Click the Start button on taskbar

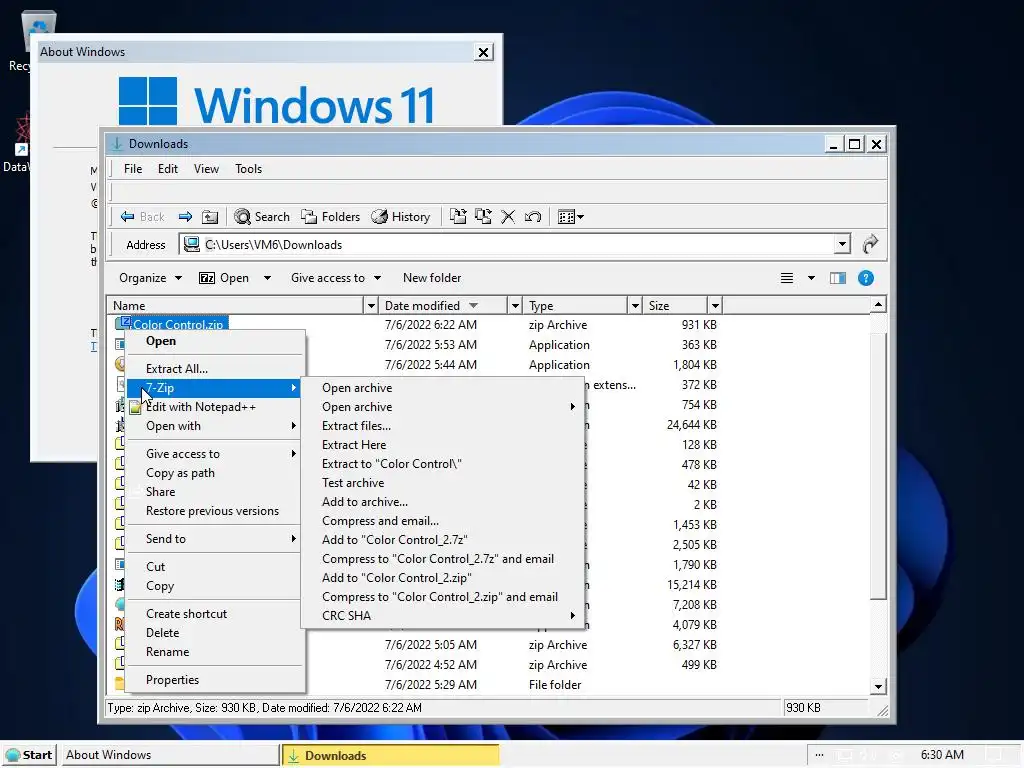[x=29, y=755]
